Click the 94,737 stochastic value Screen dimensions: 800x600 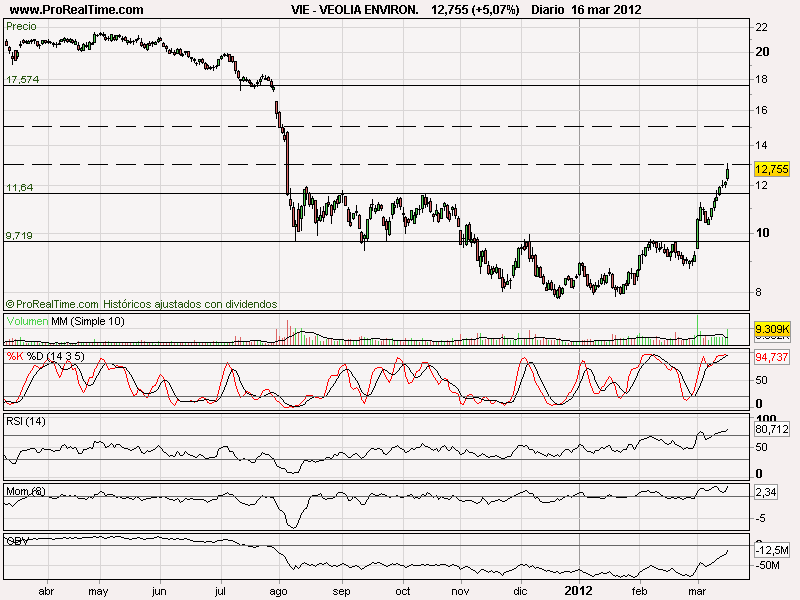pyautogui.click(x=771, y=357)
